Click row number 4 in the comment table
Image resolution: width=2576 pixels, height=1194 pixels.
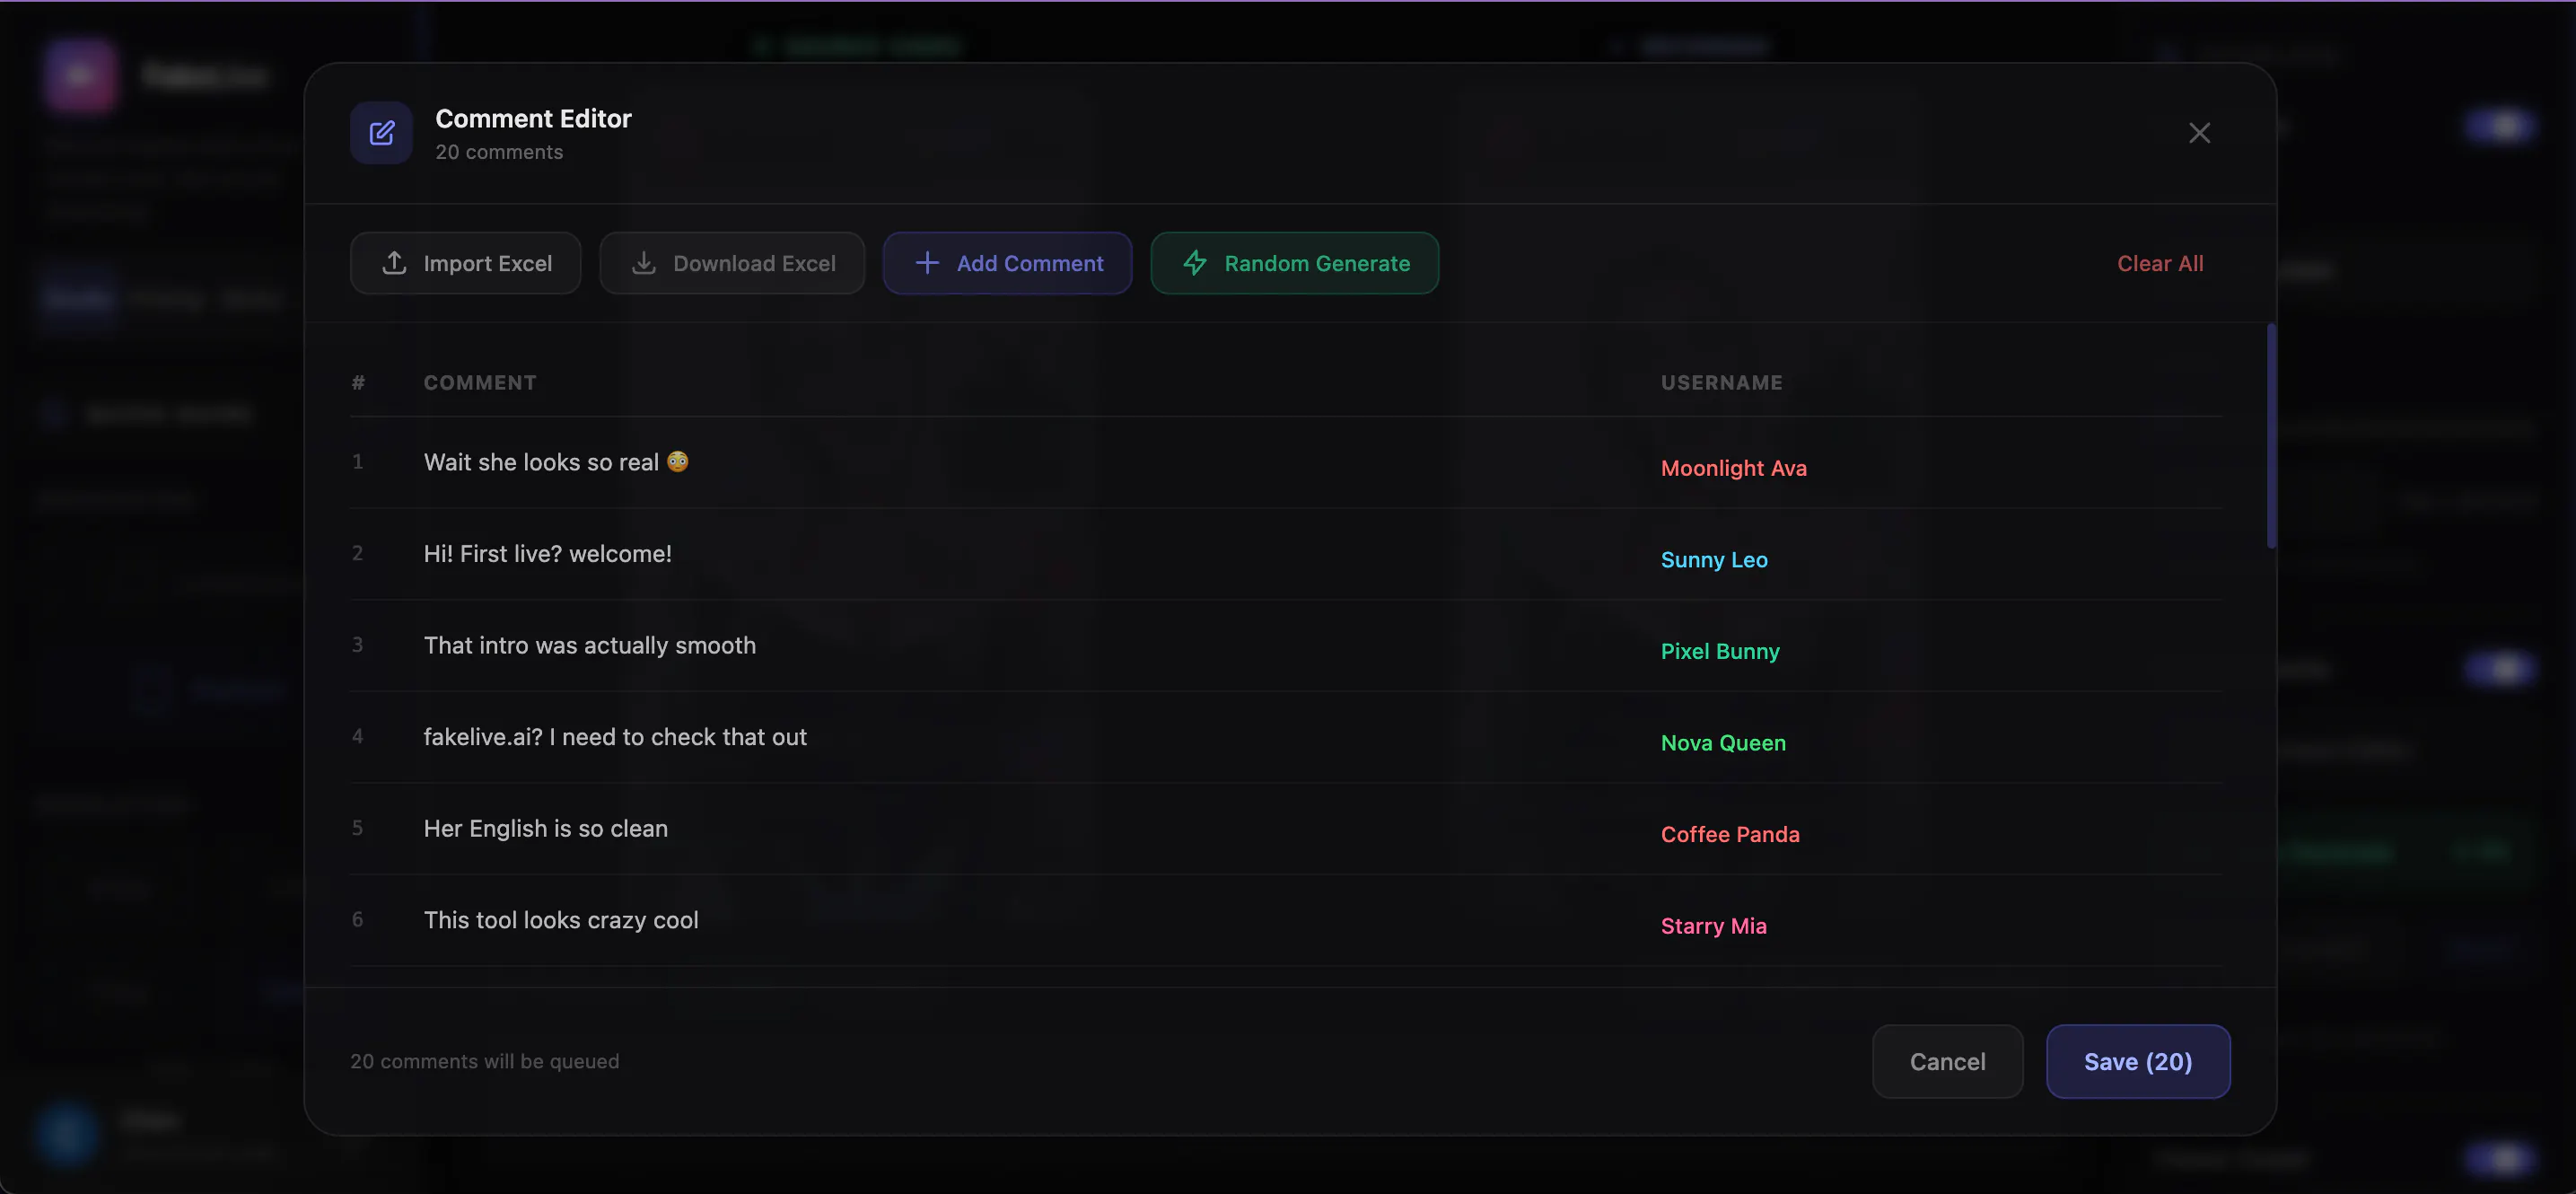(x=357, y=737)
